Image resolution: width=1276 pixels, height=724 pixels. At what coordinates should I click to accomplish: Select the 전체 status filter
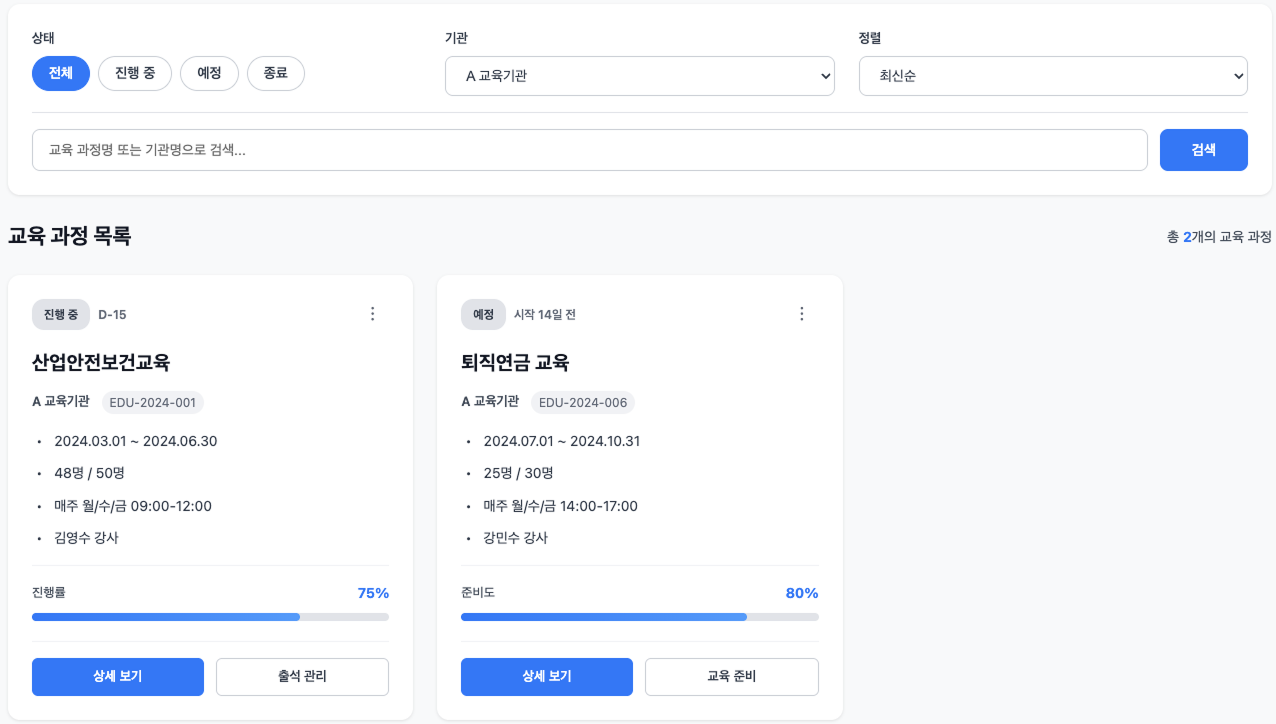(61, 72)
